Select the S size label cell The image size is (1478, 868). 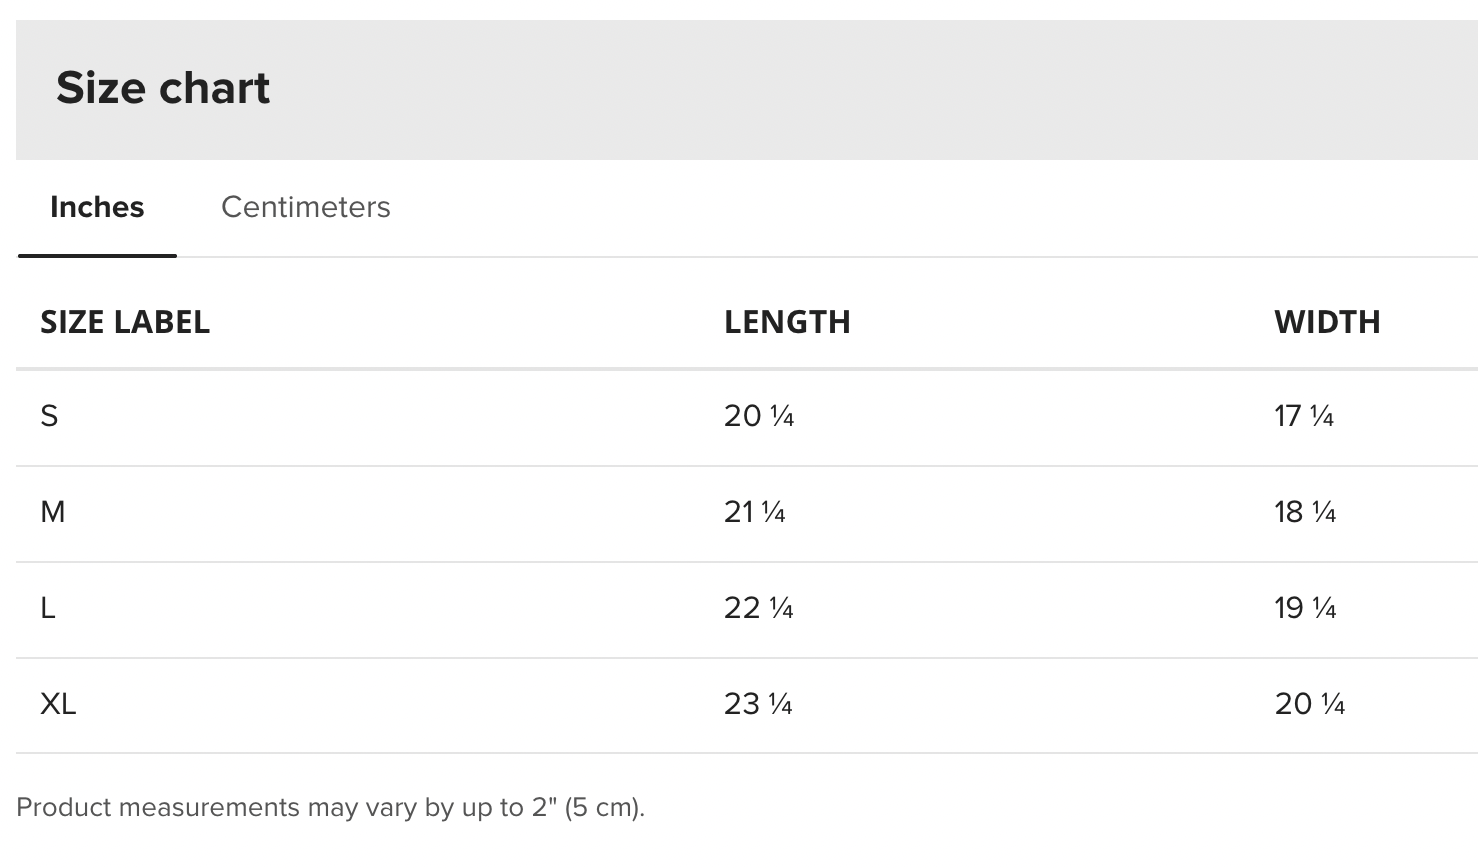pos(49,416)
